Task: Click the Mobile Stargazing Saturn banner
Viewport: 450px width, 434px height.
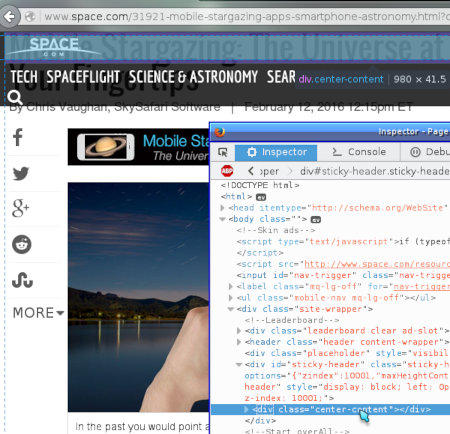Action: [x=138, y=147]
